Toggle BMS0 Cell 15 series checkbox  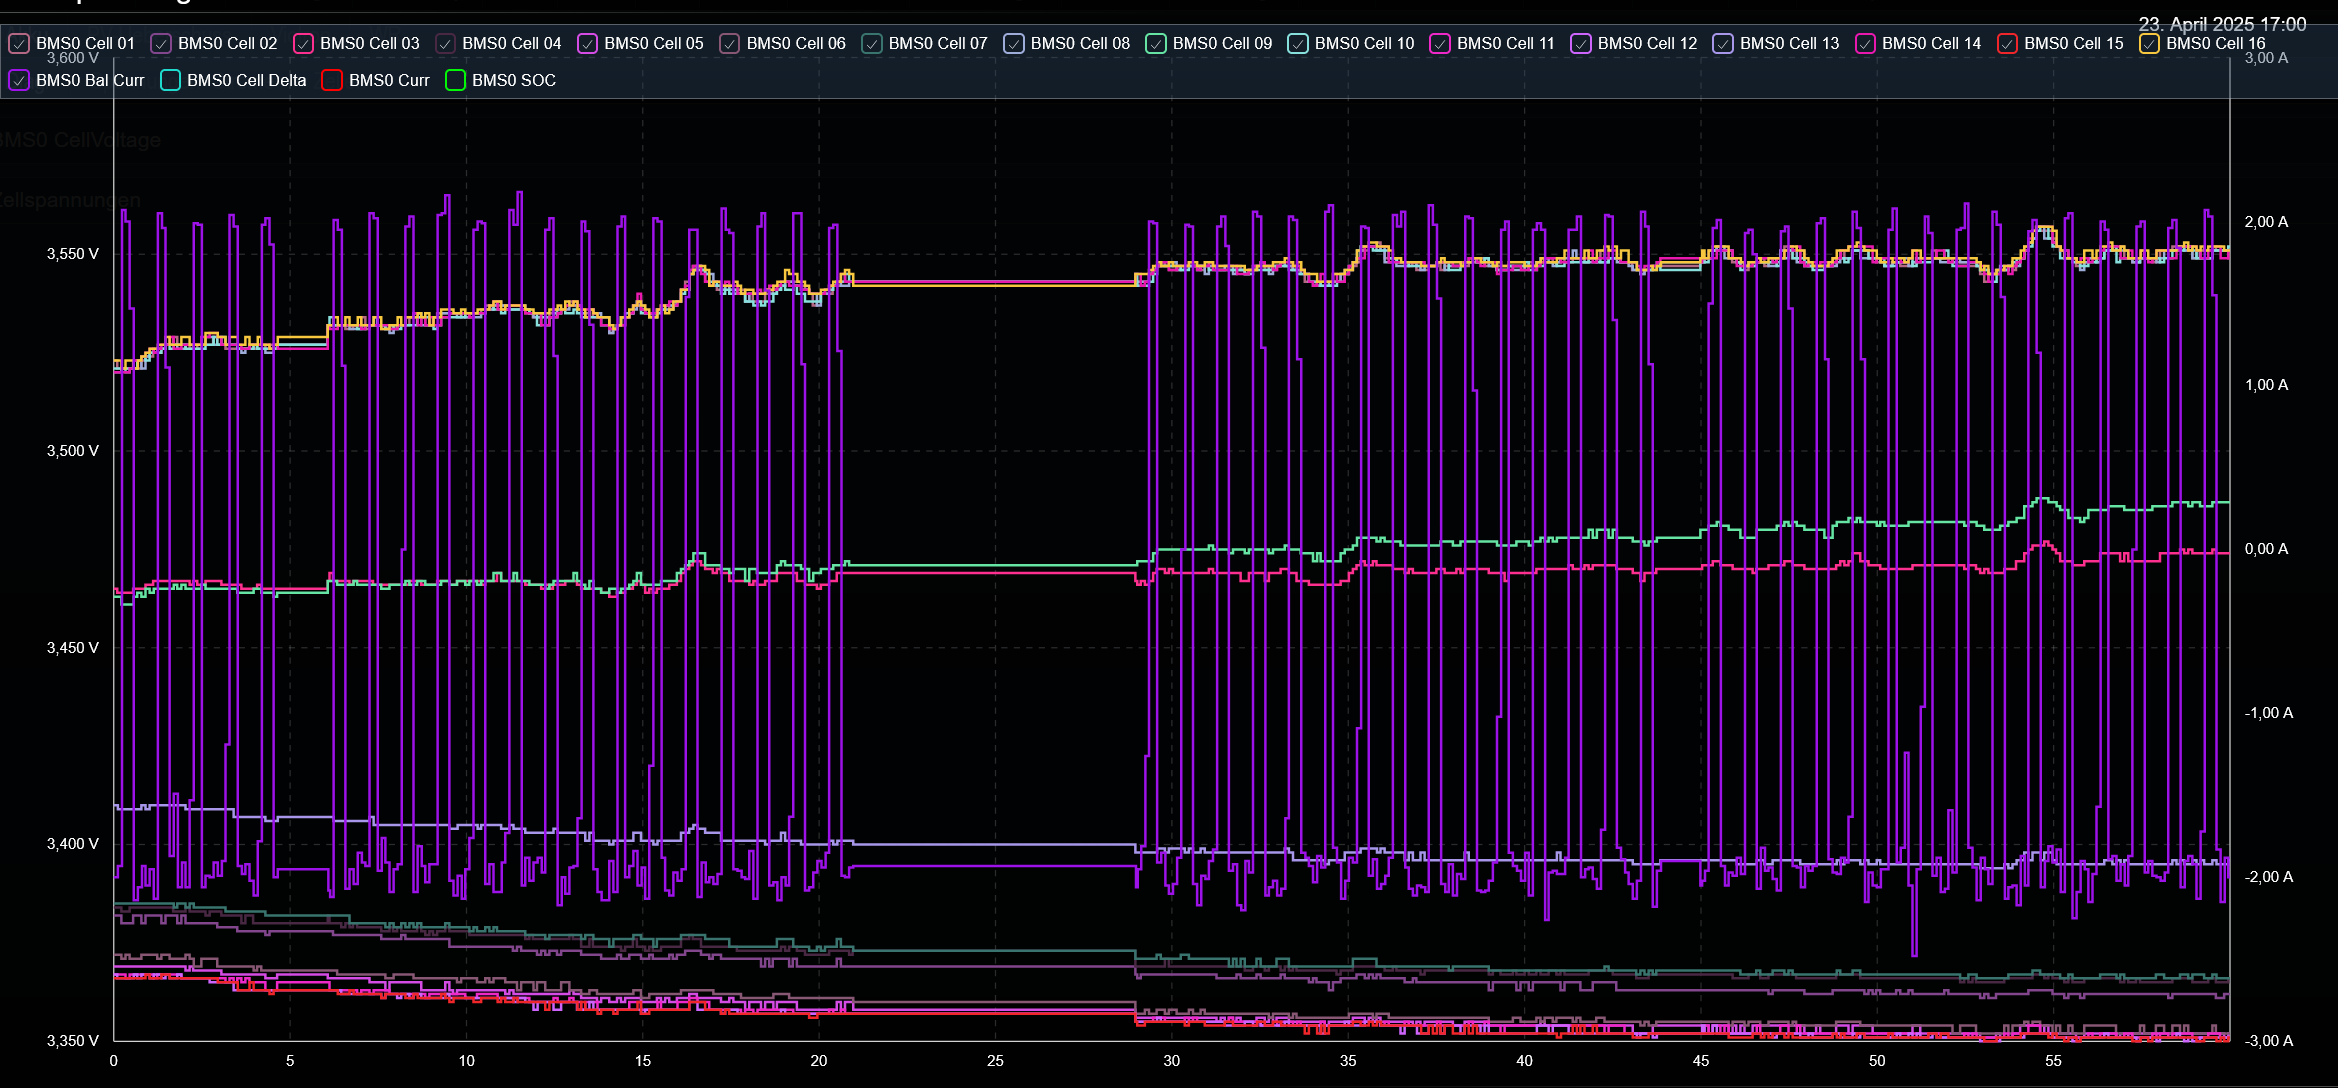pyautogui.click(x=2007, y=44)
